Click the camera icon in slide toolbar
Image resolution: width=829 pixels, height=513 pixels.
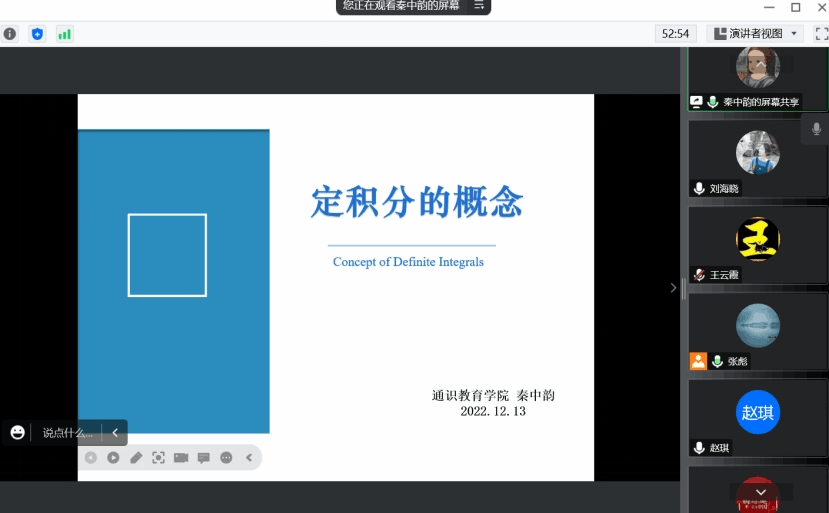[x=181, y=457]
